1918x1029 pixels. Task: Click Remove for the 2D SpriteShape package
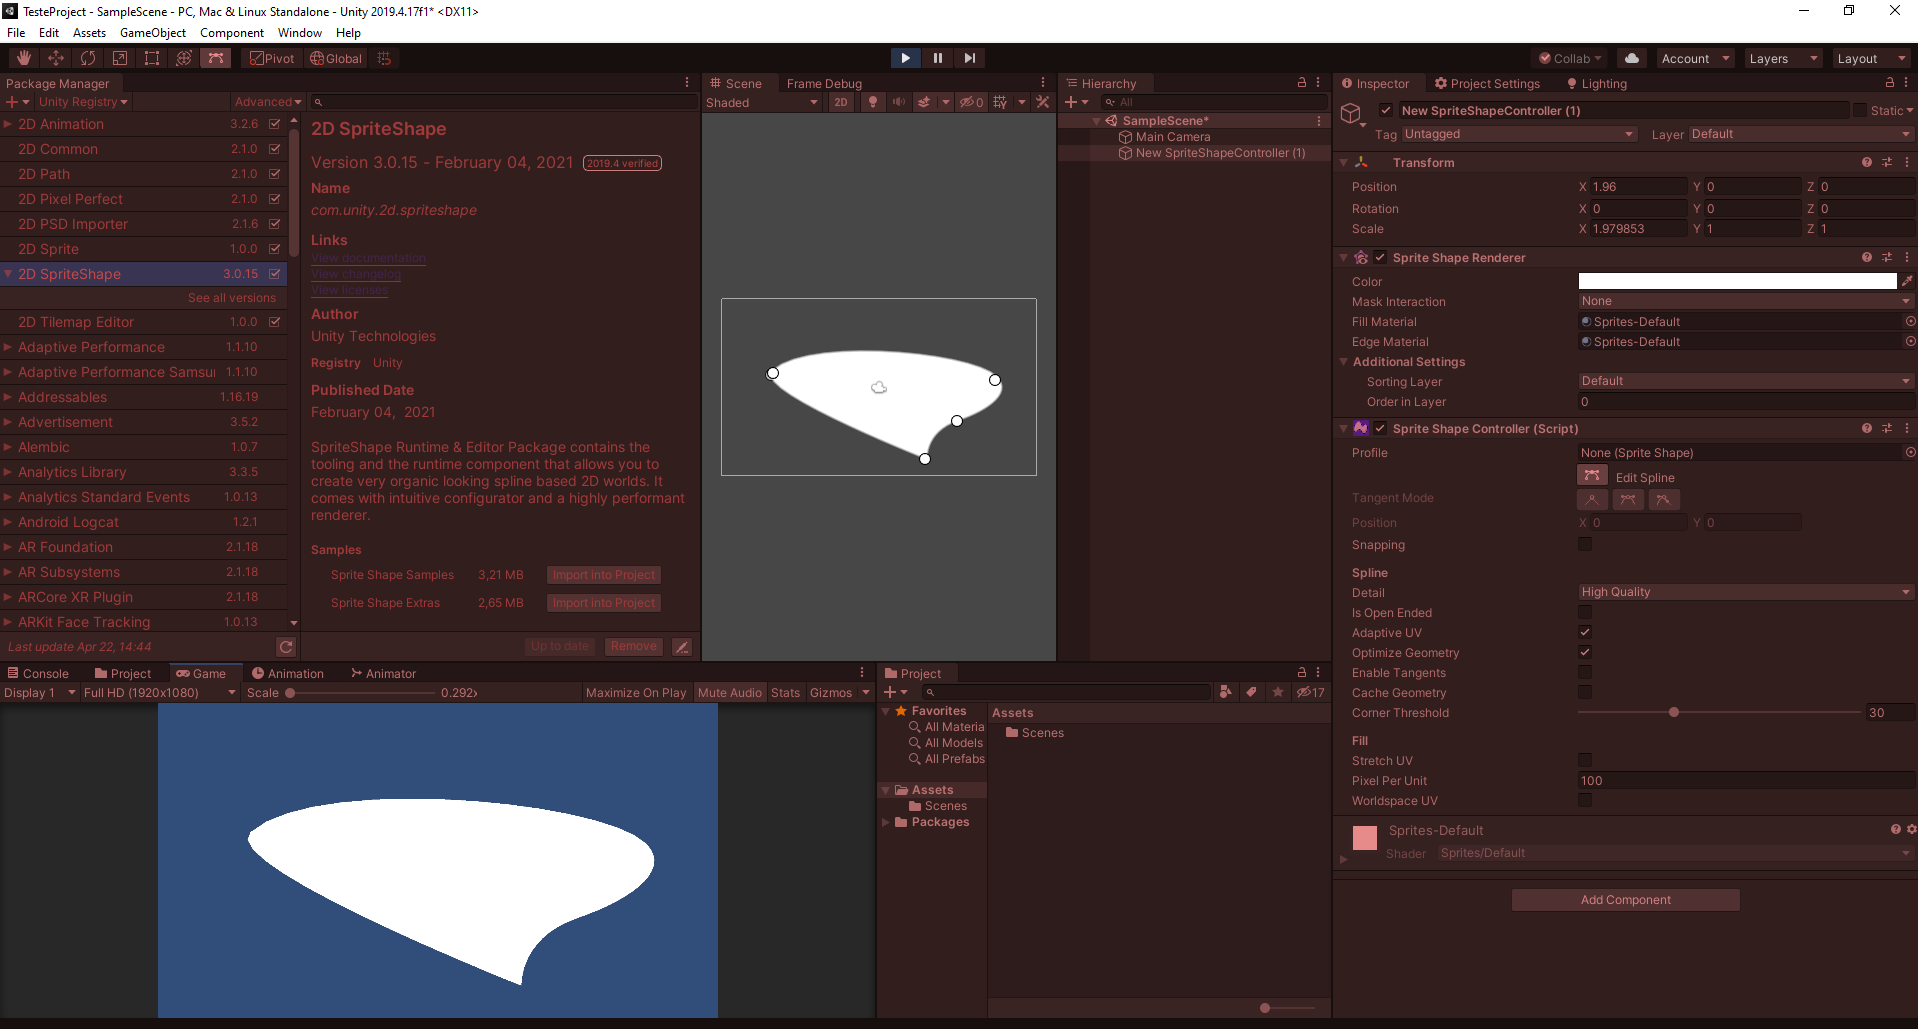coord(634,647)
